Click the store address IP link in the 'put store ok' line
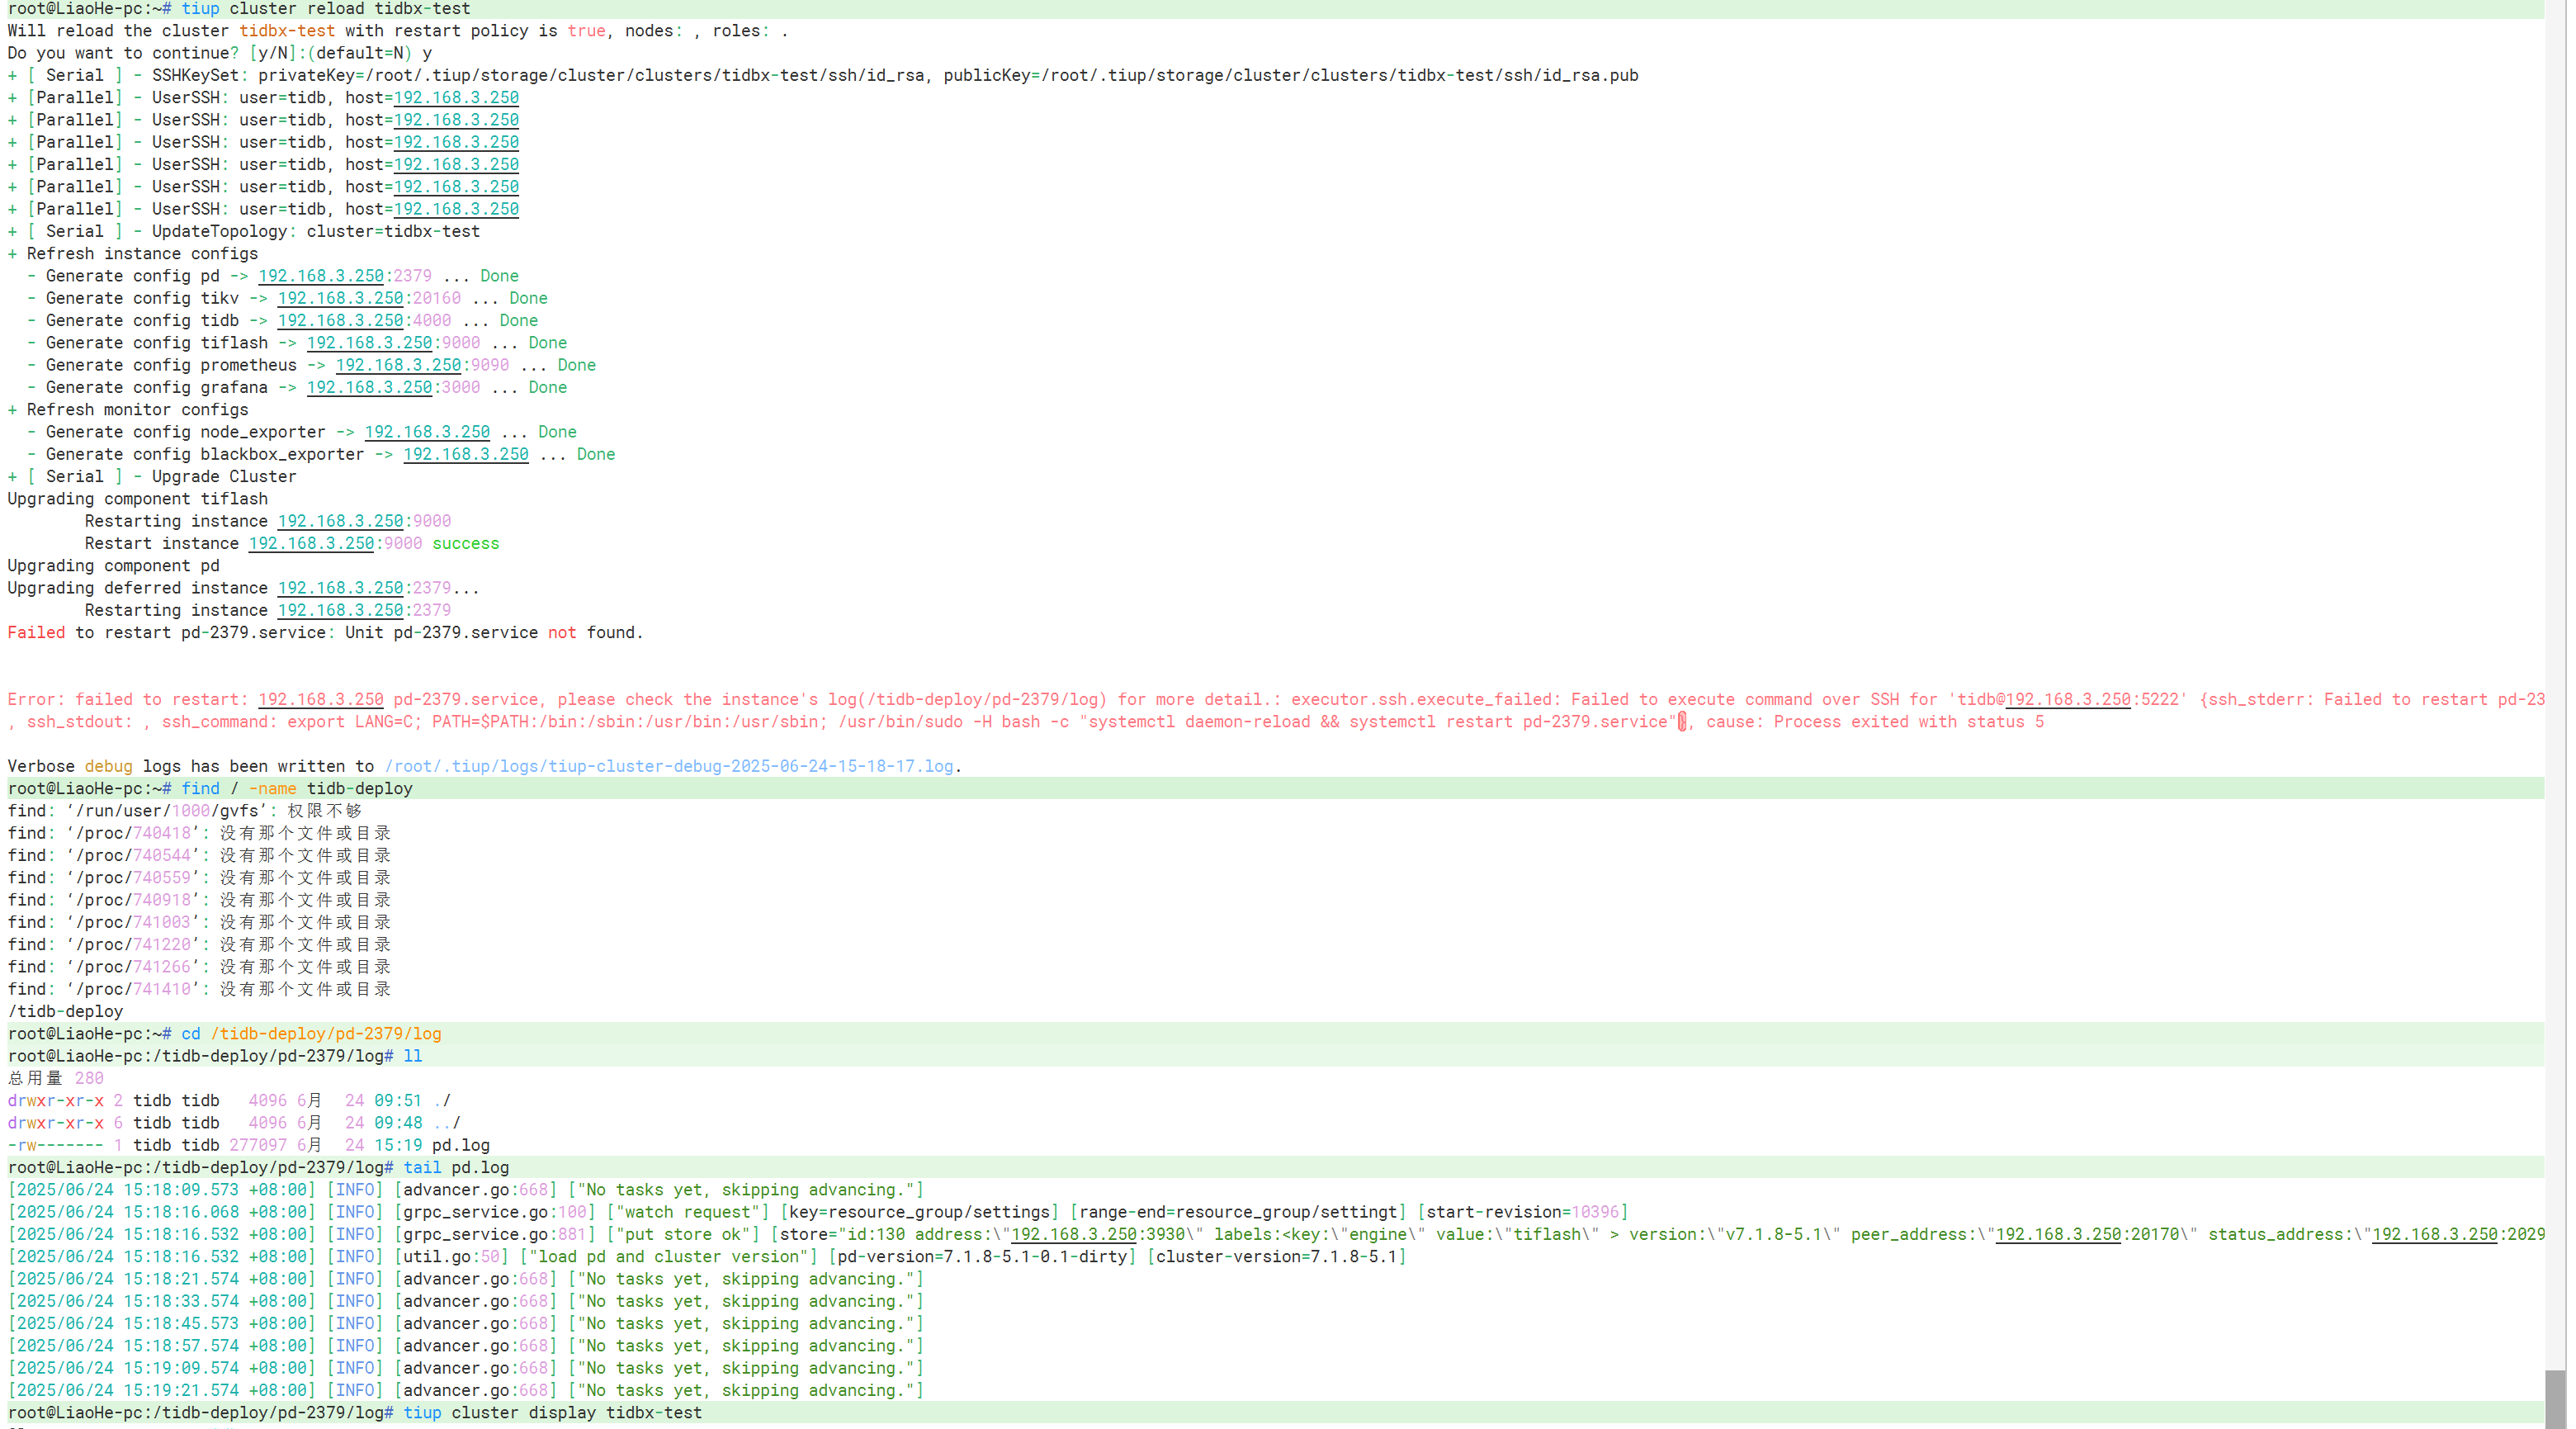 point(1074,1235)
